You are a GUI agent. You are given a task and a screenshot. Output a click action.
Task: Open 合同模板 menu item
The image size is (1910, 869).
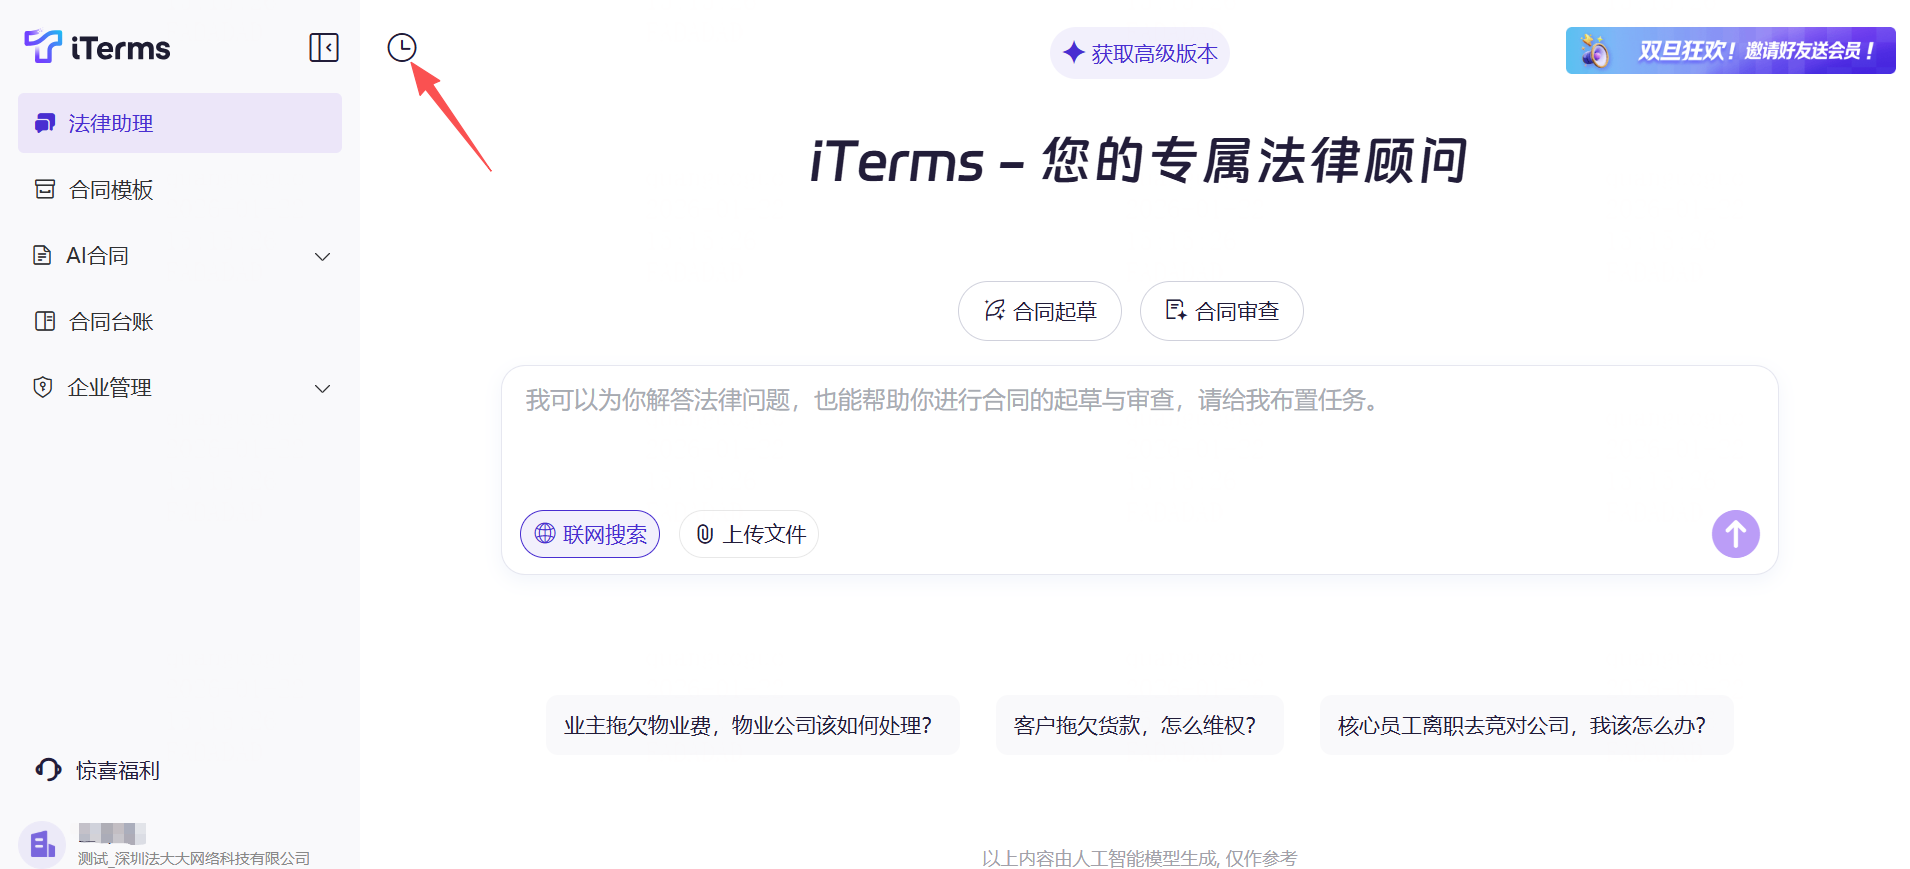pos(180,189)
